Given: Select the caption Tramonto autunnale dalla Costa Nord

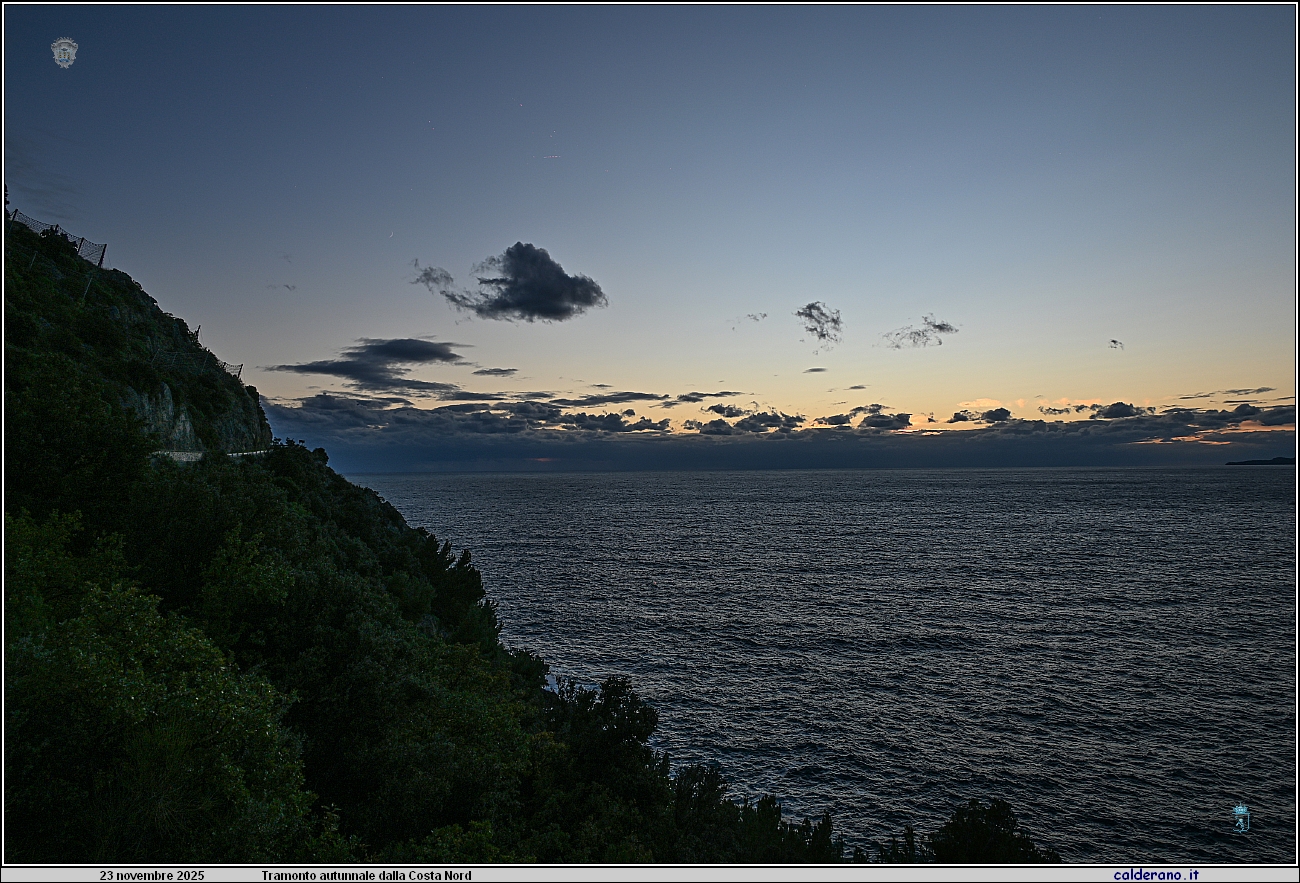Looking at the screenshot, I should (366, 875).
